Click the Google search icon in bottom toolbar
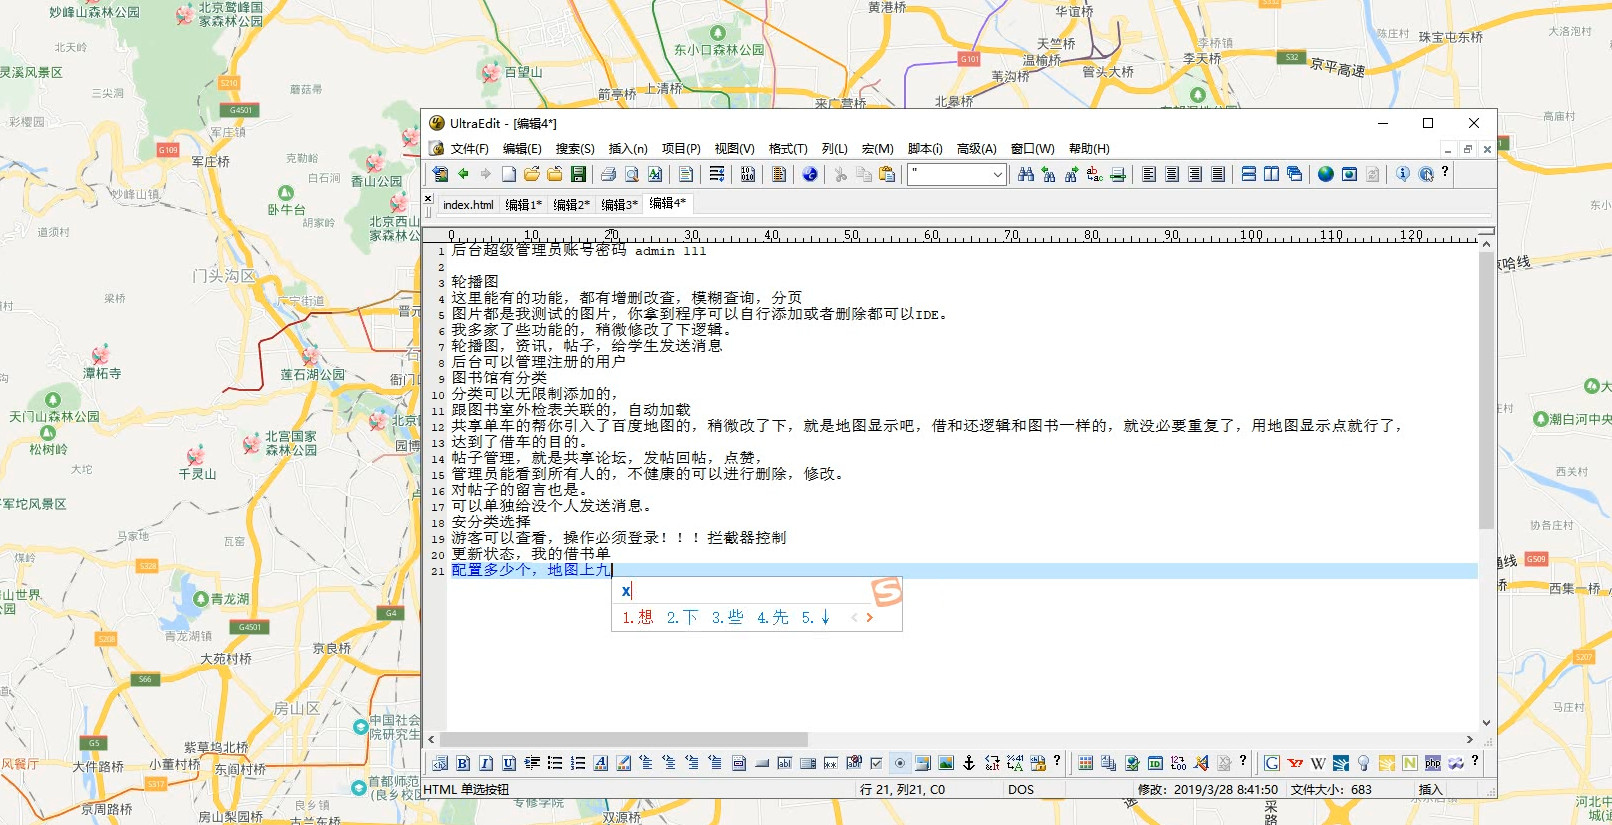Screen dimensions: 1612x825 tap(1272, 763)
